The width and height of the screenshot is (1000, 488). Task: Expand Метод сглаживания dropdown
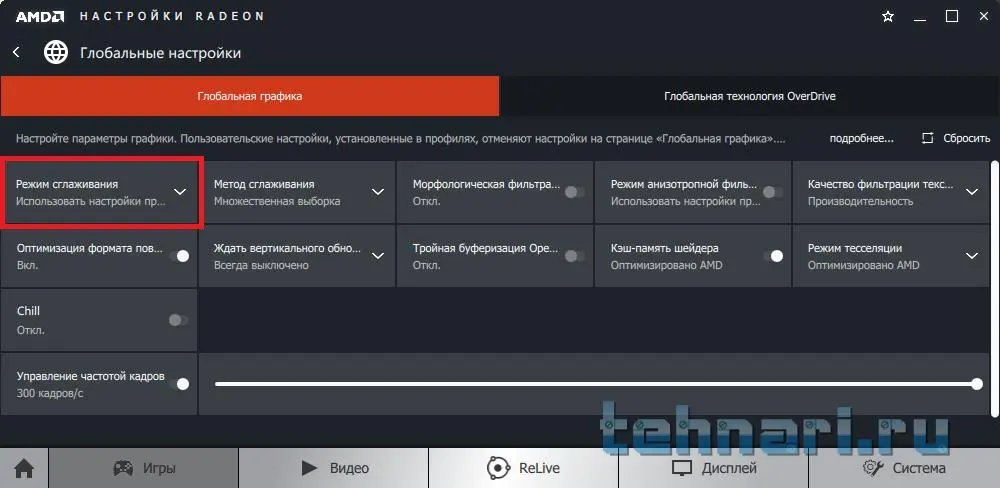pyautogui.click(x=378, y=192)
